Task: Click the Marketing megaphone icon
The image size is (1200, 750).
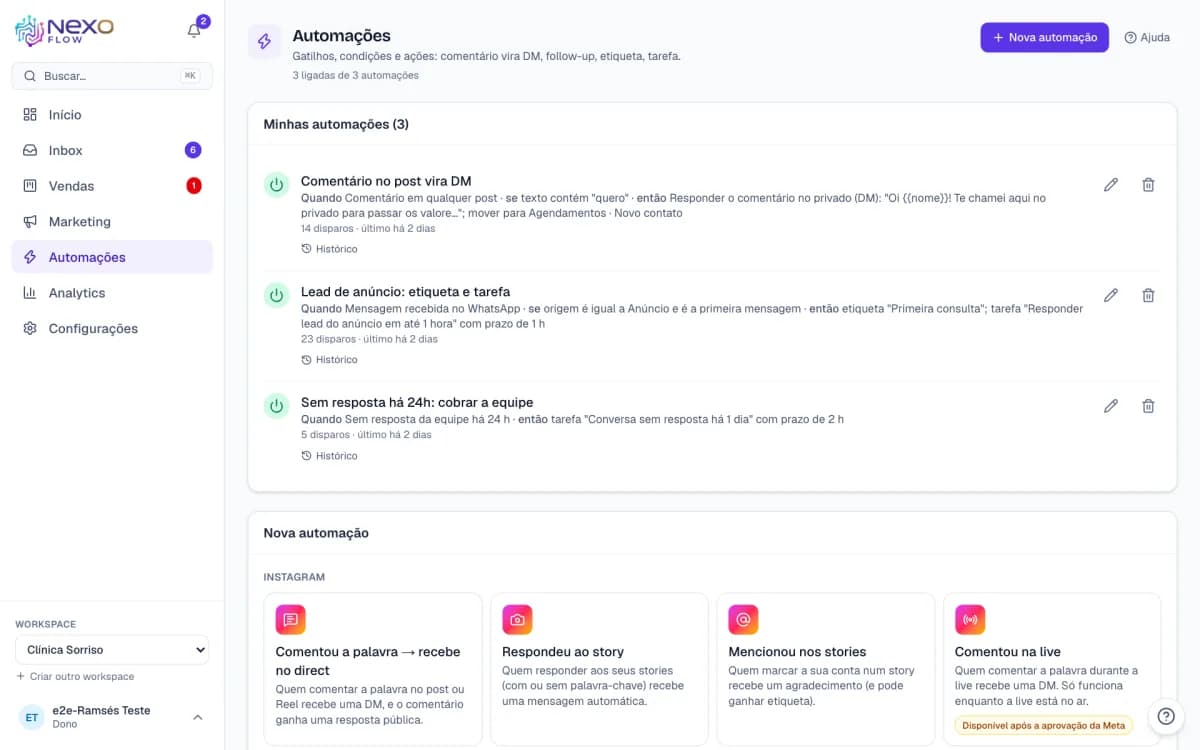Action: (x=30, y=222)
